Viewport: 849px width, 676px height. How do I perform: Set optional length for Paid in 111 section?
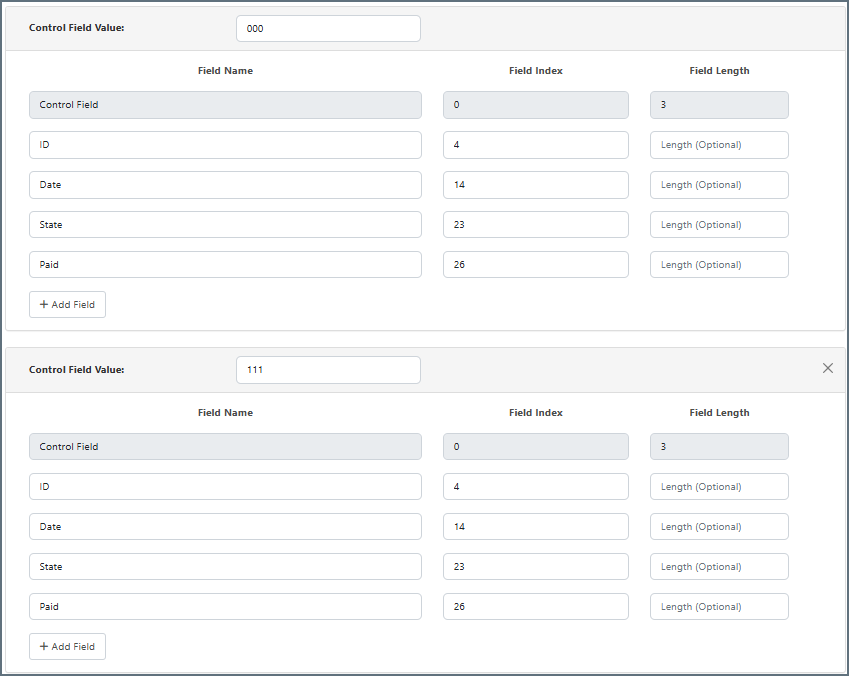point(719,607)
